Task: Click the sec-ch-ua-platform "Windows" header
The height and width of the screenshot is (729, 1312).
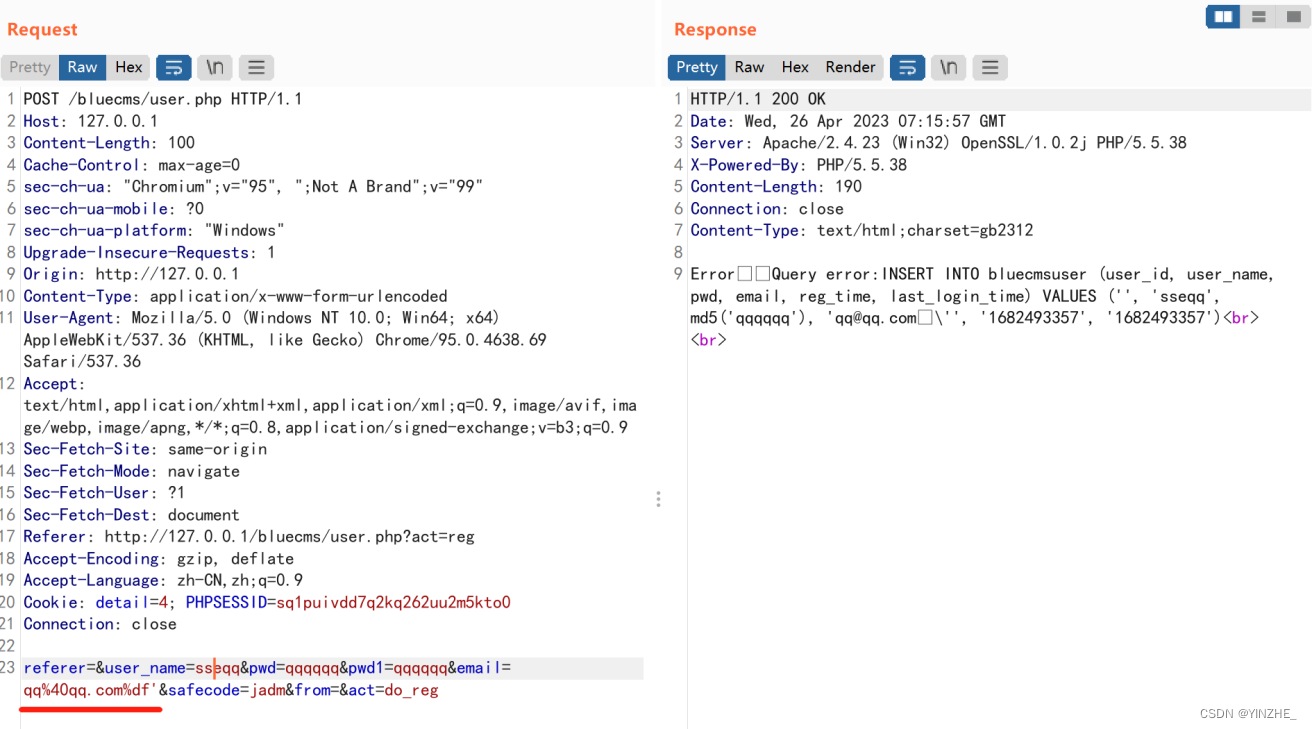Action: [154, 231]
